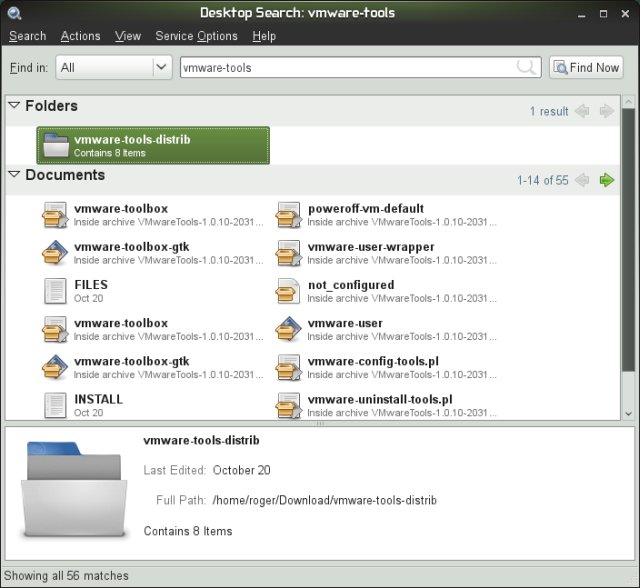Click the poweroff-vm-default archive icon

(x=289, y=215)
